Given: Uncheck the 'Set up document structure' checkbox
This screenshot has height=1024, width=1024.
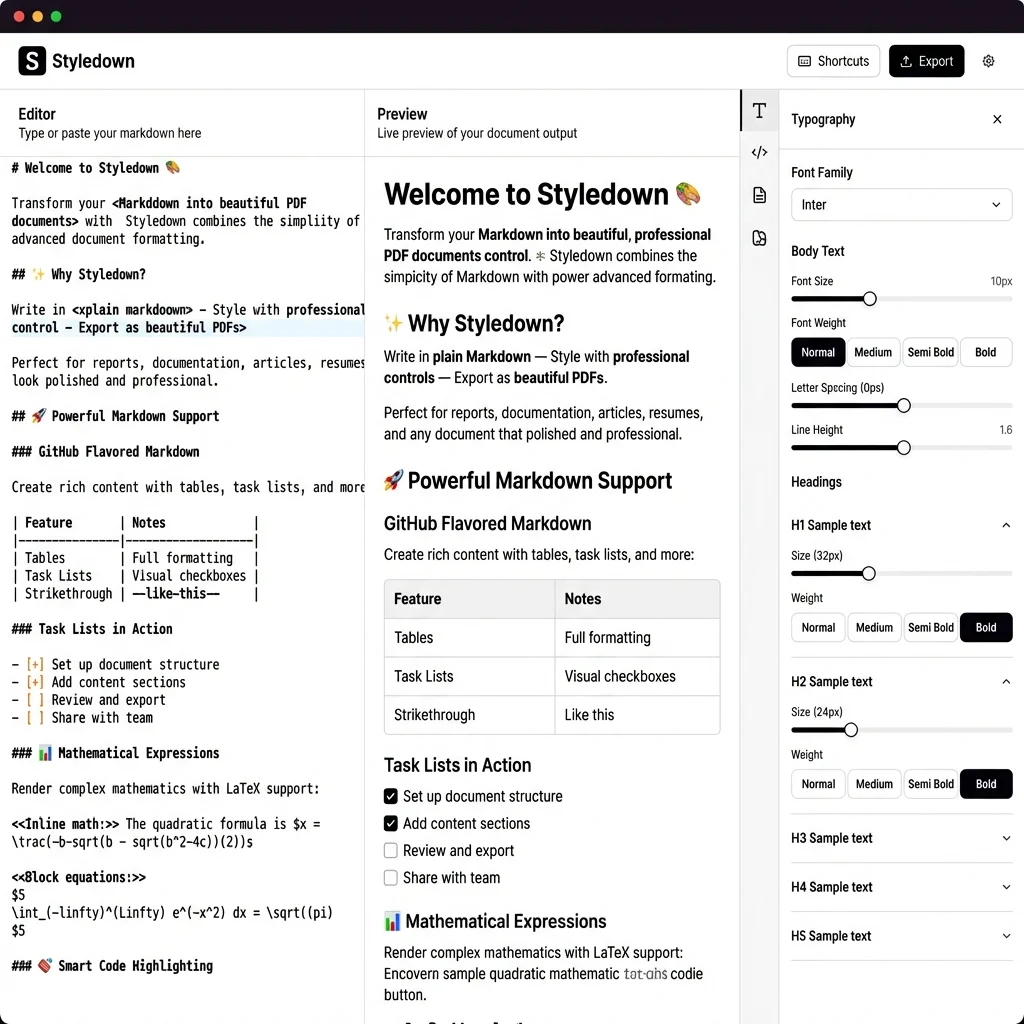Looking at the screenshot, I should pos(391,797).
